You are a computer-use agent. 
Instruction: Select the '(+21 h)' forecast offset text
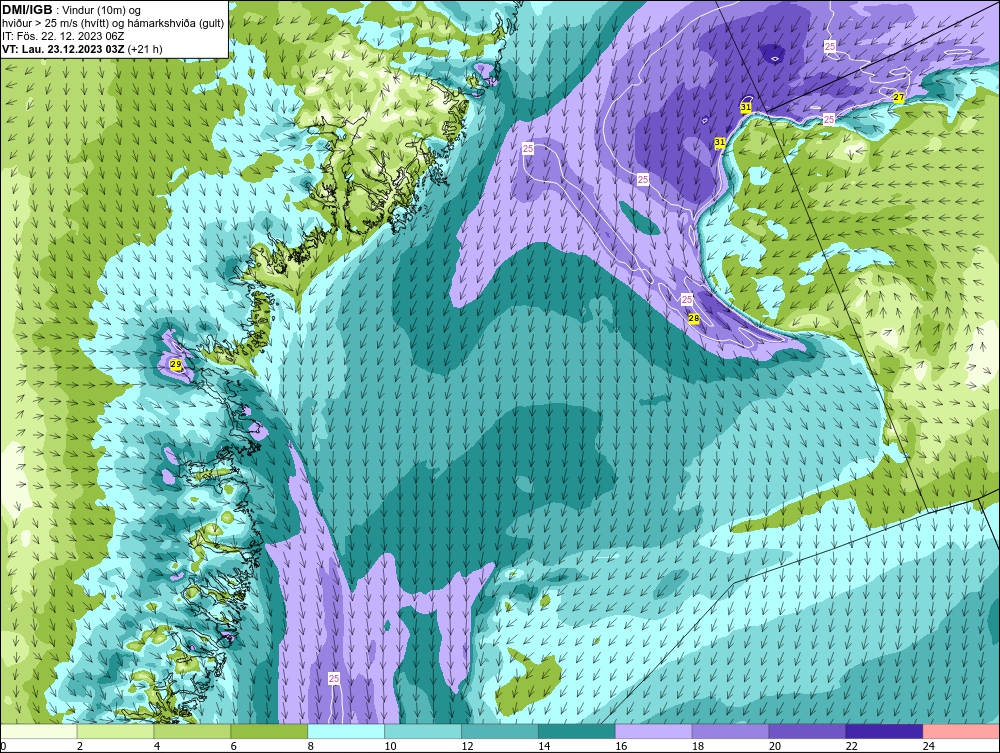(x=145, y=49)
